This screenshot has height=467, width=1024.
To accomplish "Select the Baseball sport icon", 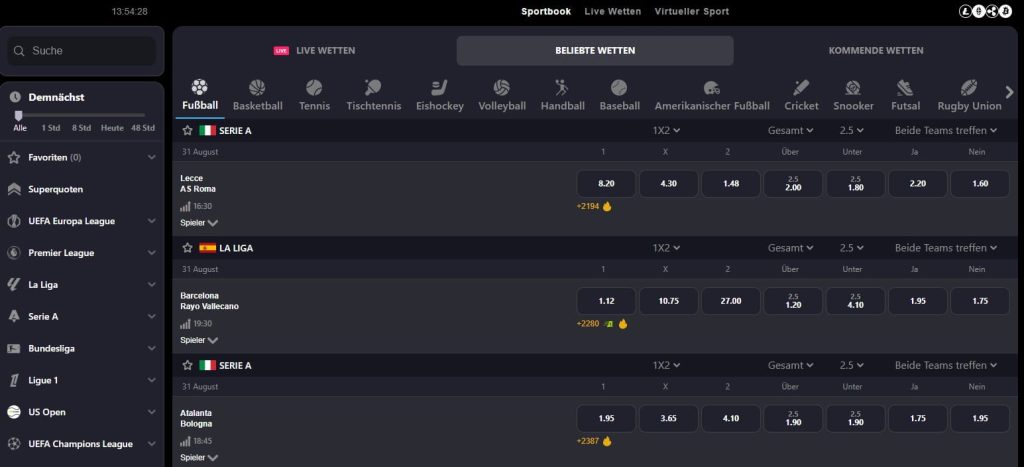I will click(x=619, y=87).
